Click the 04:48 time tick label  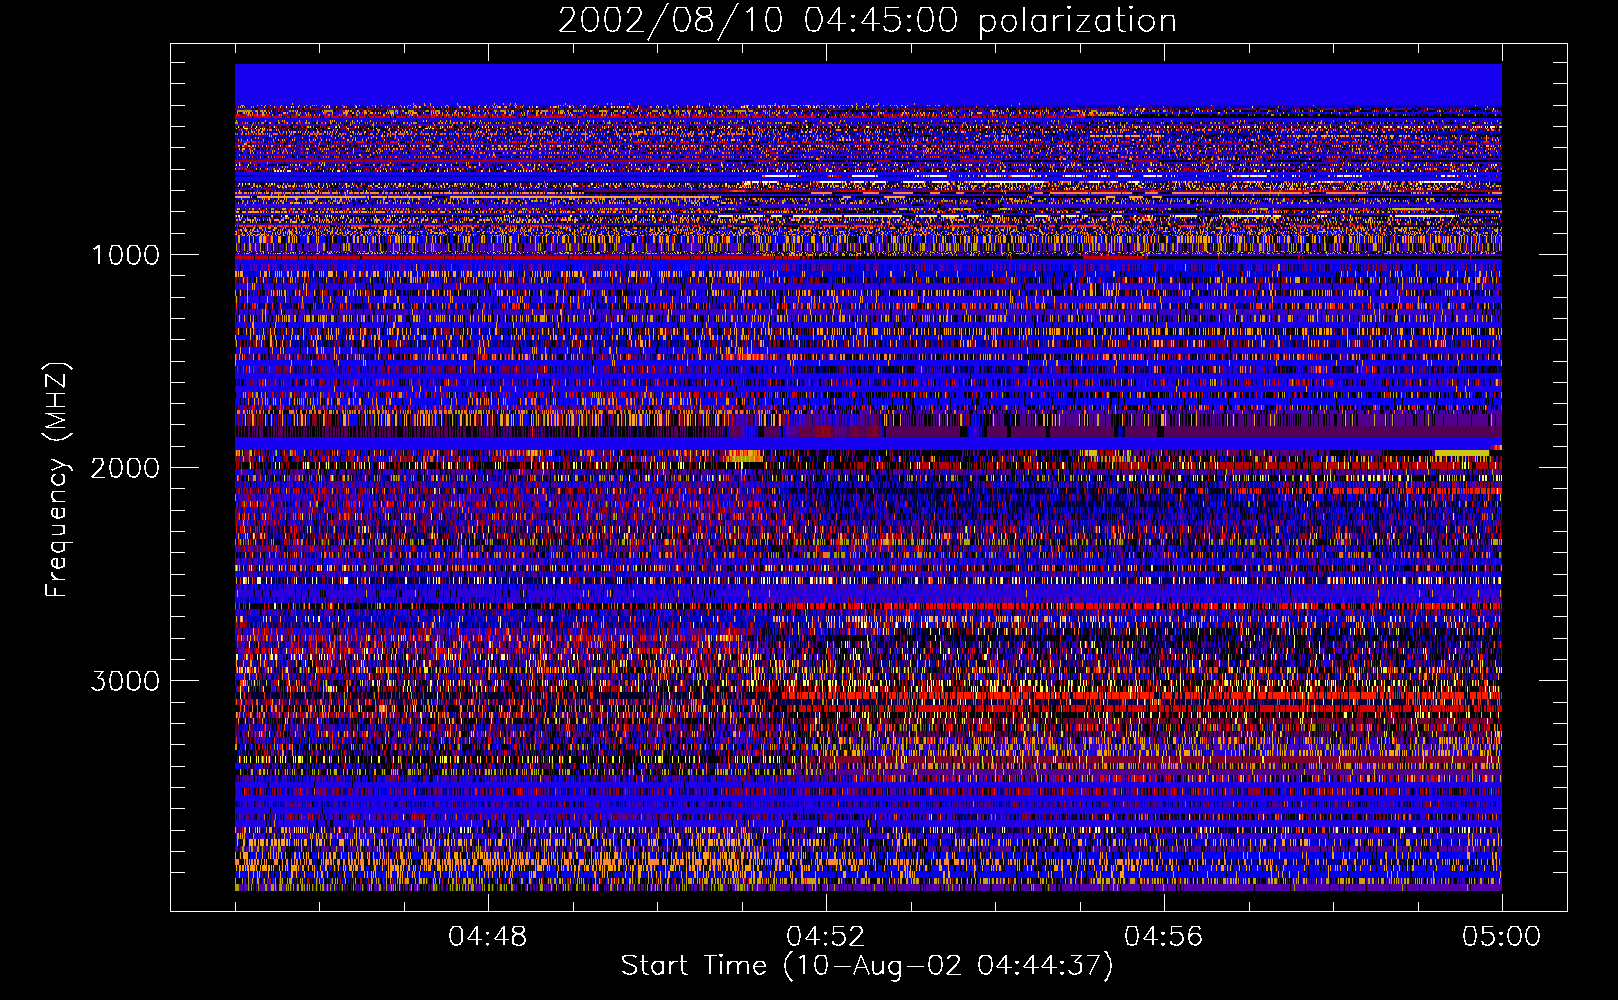pos(487,937)
